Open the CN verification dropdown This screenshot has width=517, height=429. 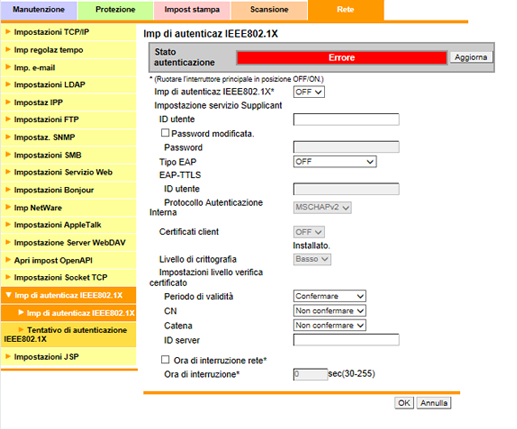point(329,311)
